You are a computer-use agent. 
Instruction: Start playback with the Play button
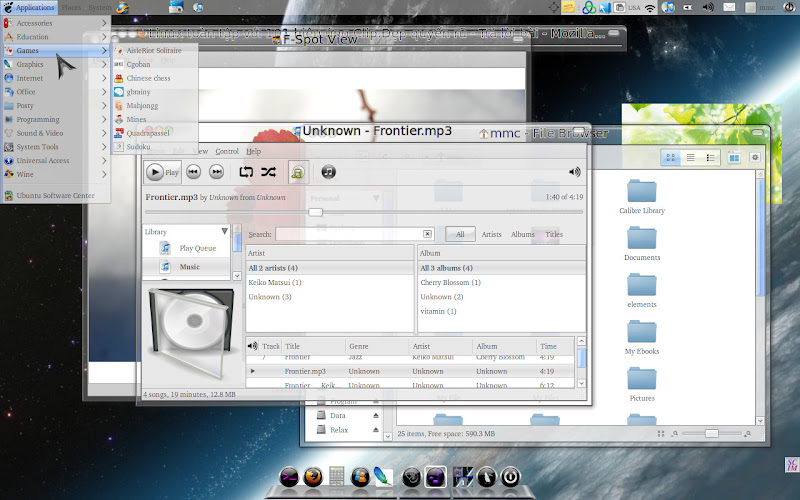click(163, 172)
